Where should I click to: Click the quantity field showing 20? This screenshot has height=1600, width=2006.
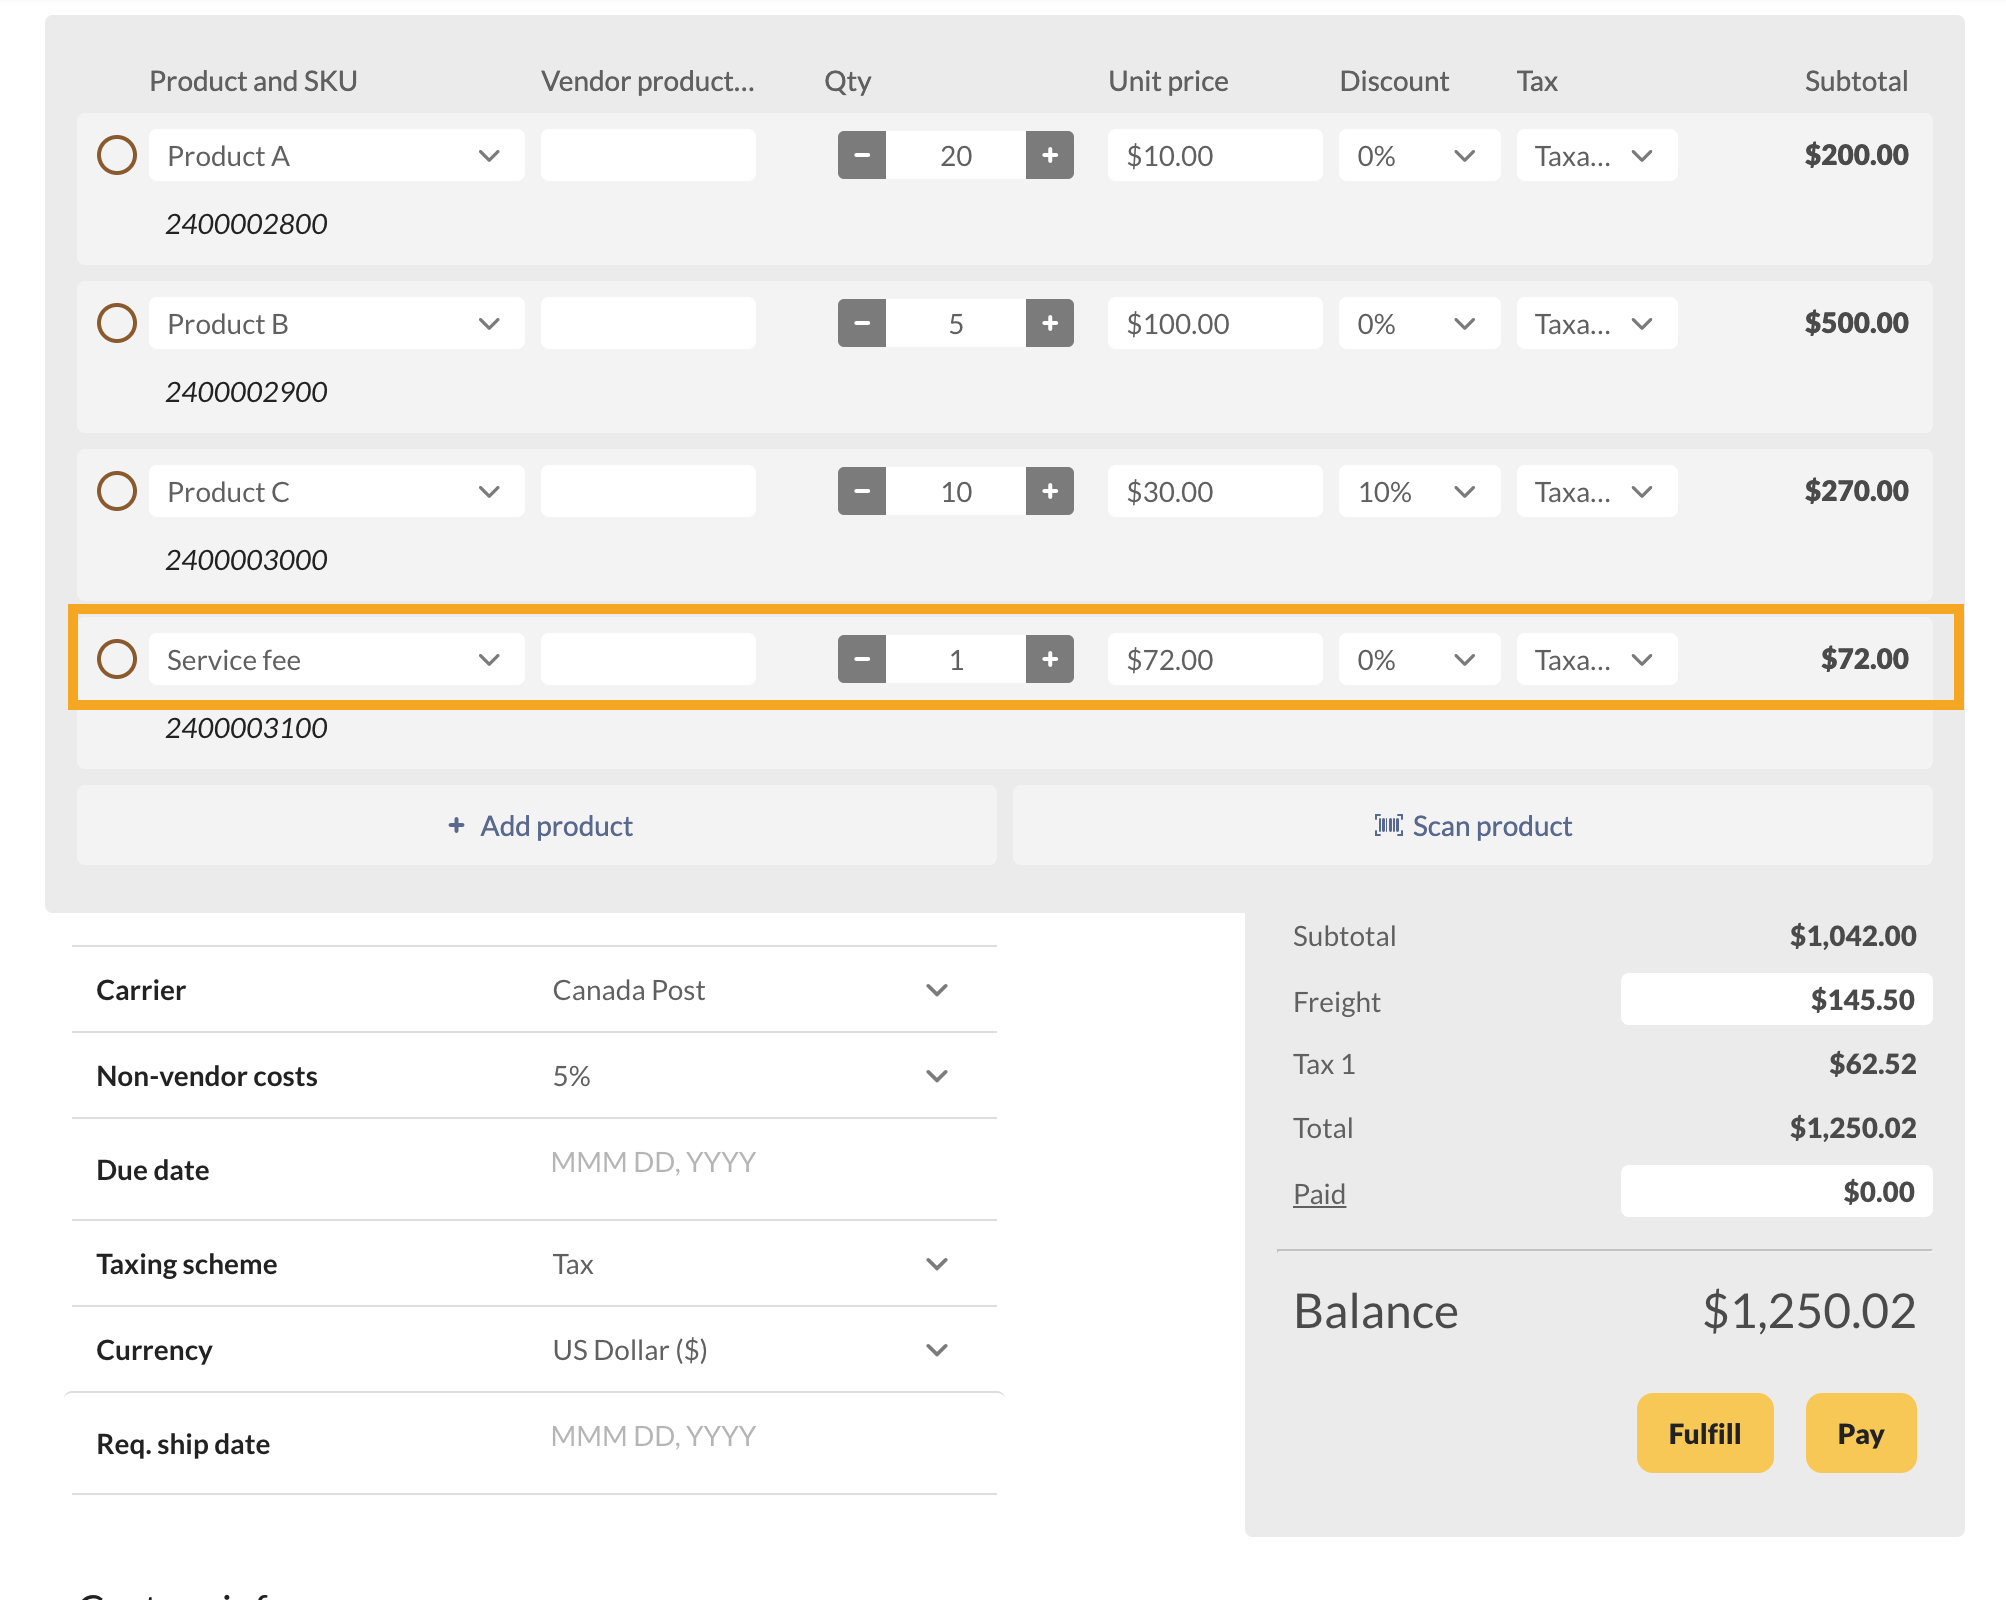[956, 155]
